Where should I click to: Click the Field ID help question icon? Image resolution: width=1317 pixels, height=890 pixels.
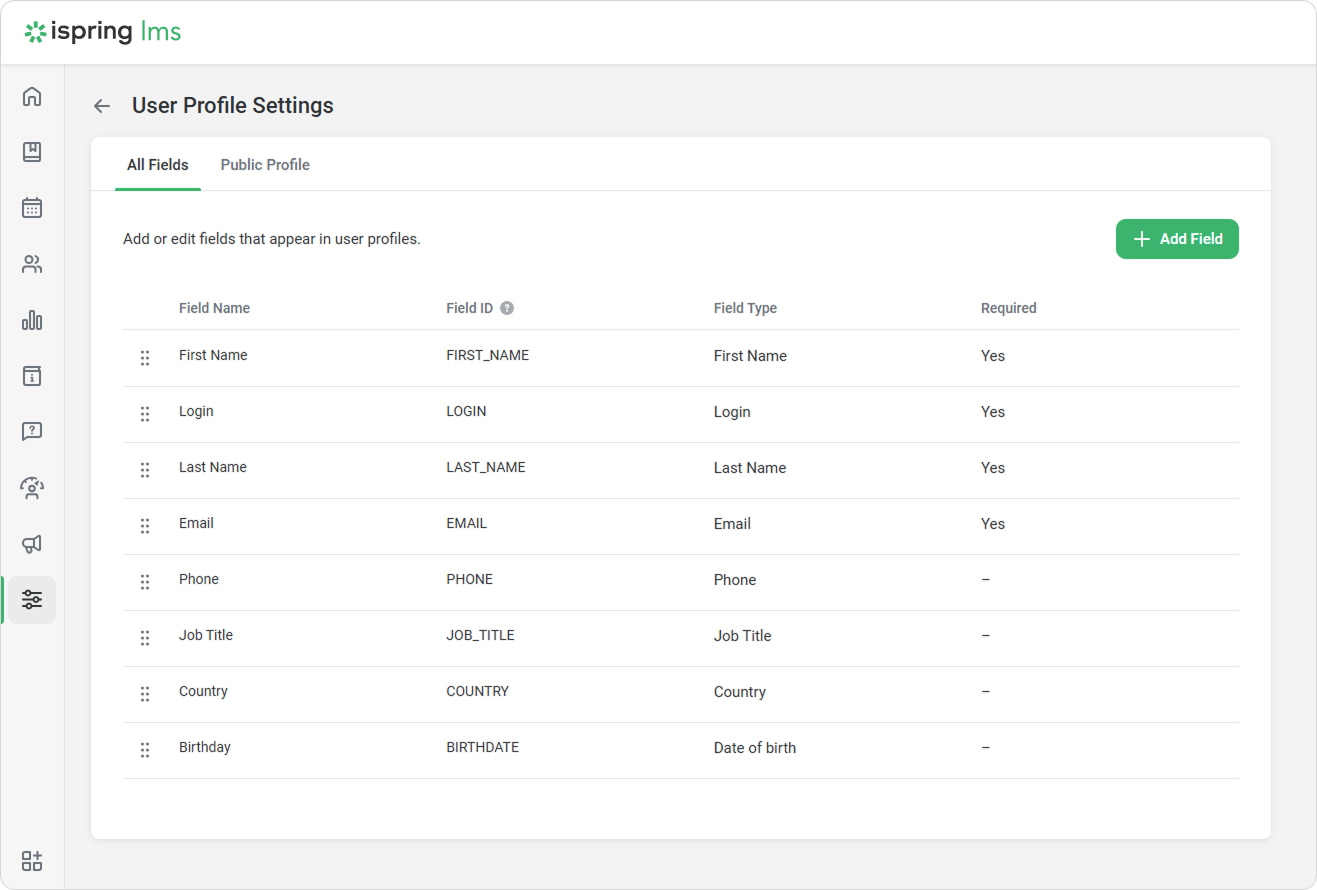[507, 308]
